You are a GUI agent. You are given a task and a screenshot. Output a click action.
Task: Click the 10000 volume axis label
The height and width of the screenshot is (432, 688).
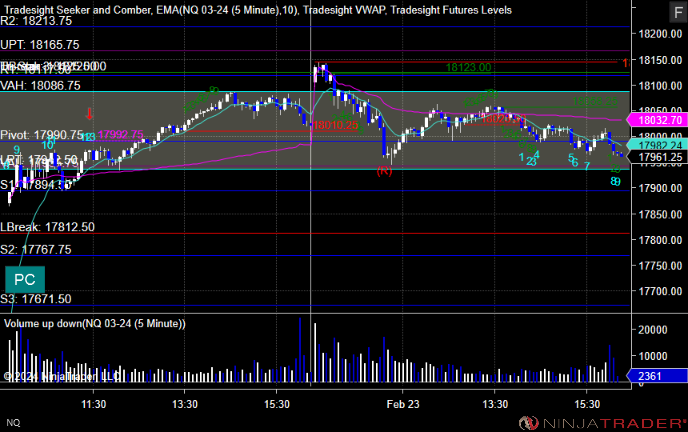pos(653,356)
